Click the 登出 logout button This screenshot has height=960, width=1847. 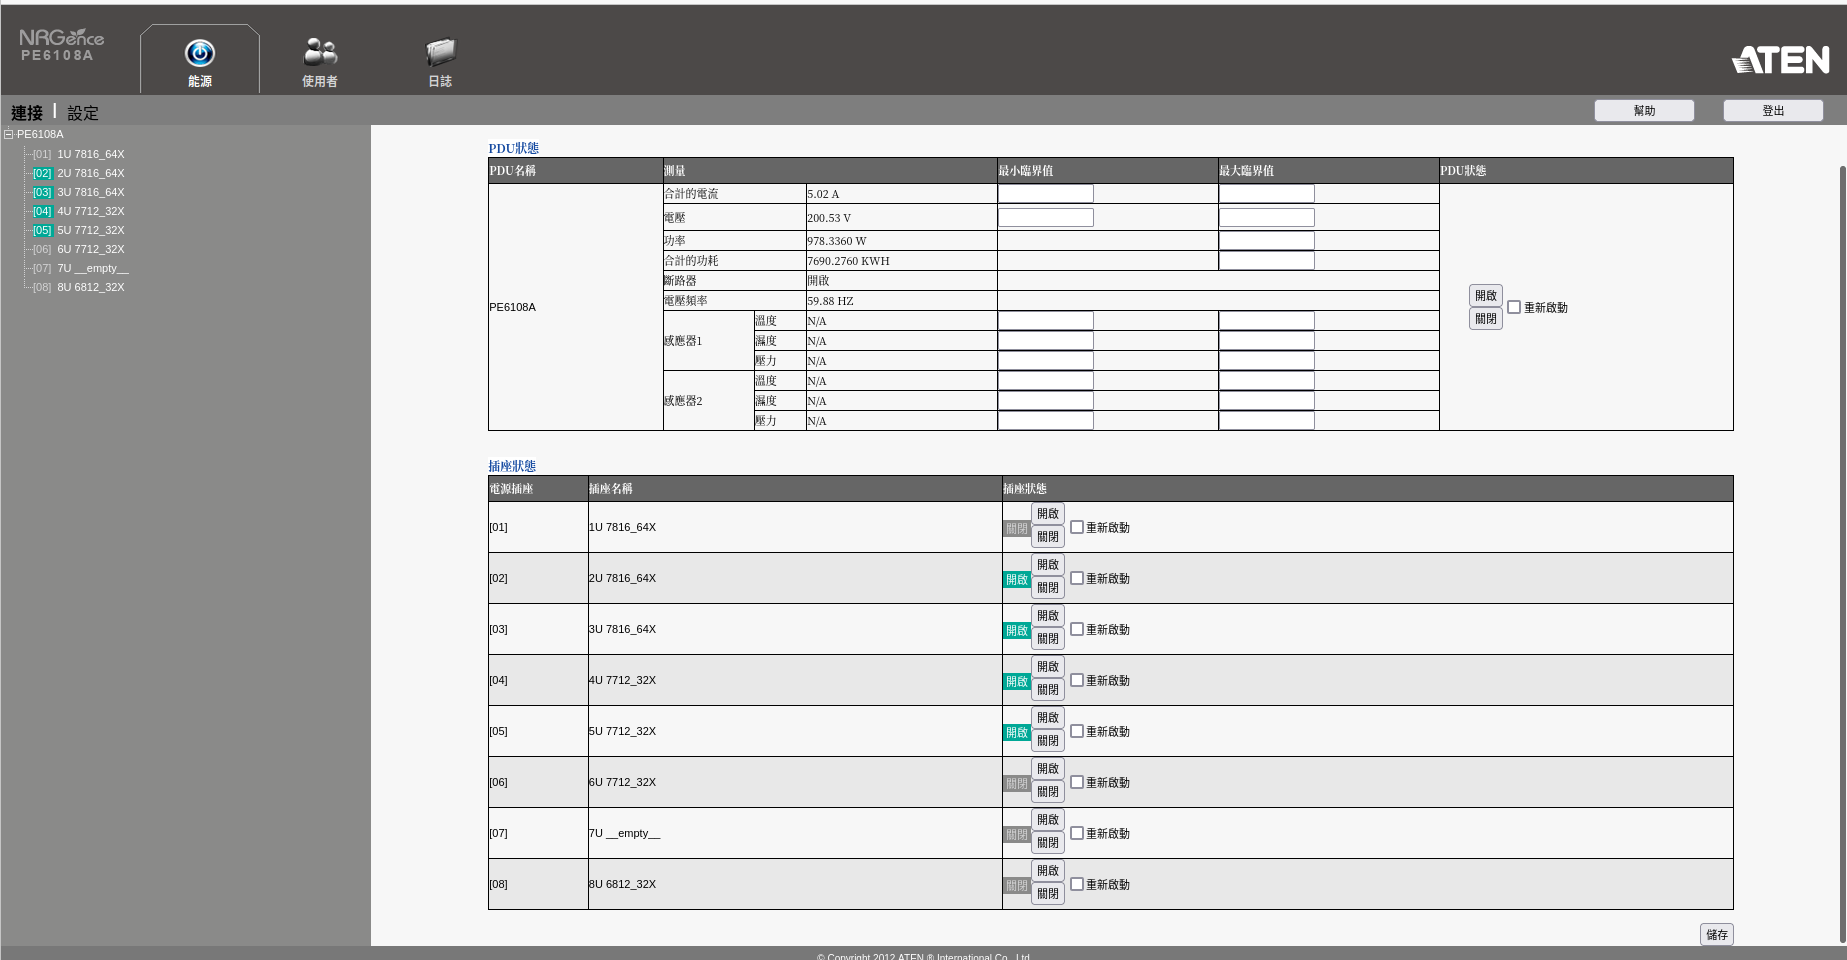[1772, 111]
